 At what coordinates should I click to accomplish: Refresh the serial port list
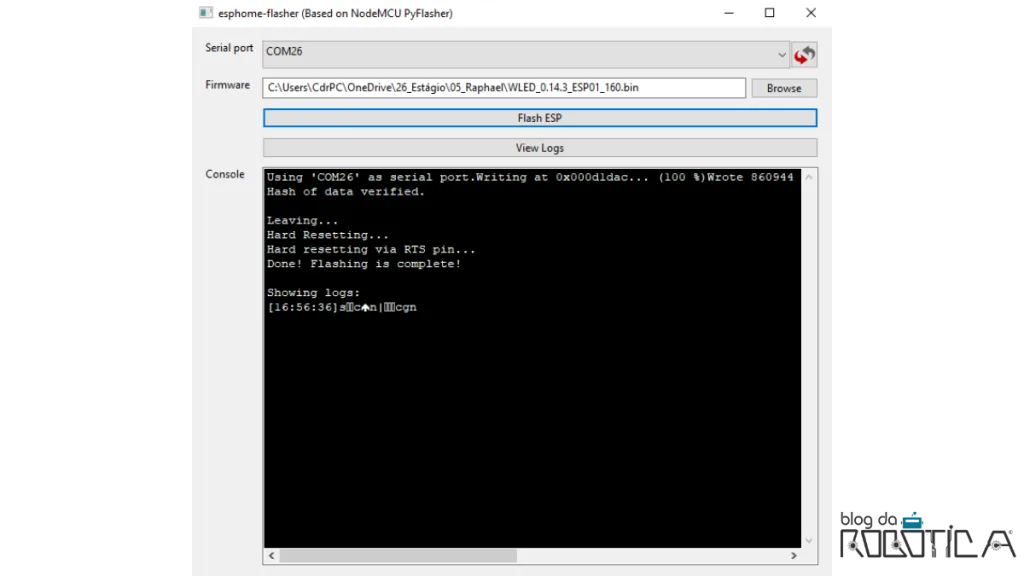point(805,55)
